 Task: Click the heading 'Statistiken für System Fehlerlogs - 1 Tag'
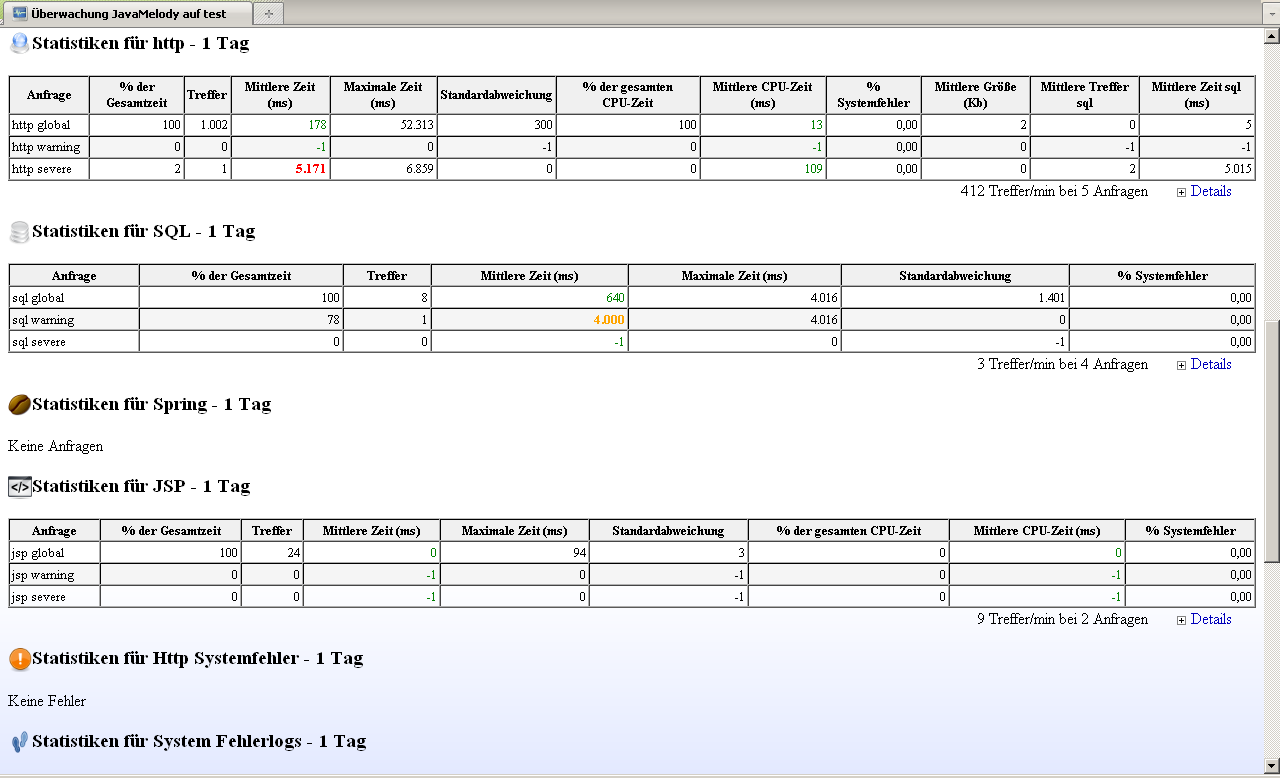pyautogui.click(x=199, y=741)
